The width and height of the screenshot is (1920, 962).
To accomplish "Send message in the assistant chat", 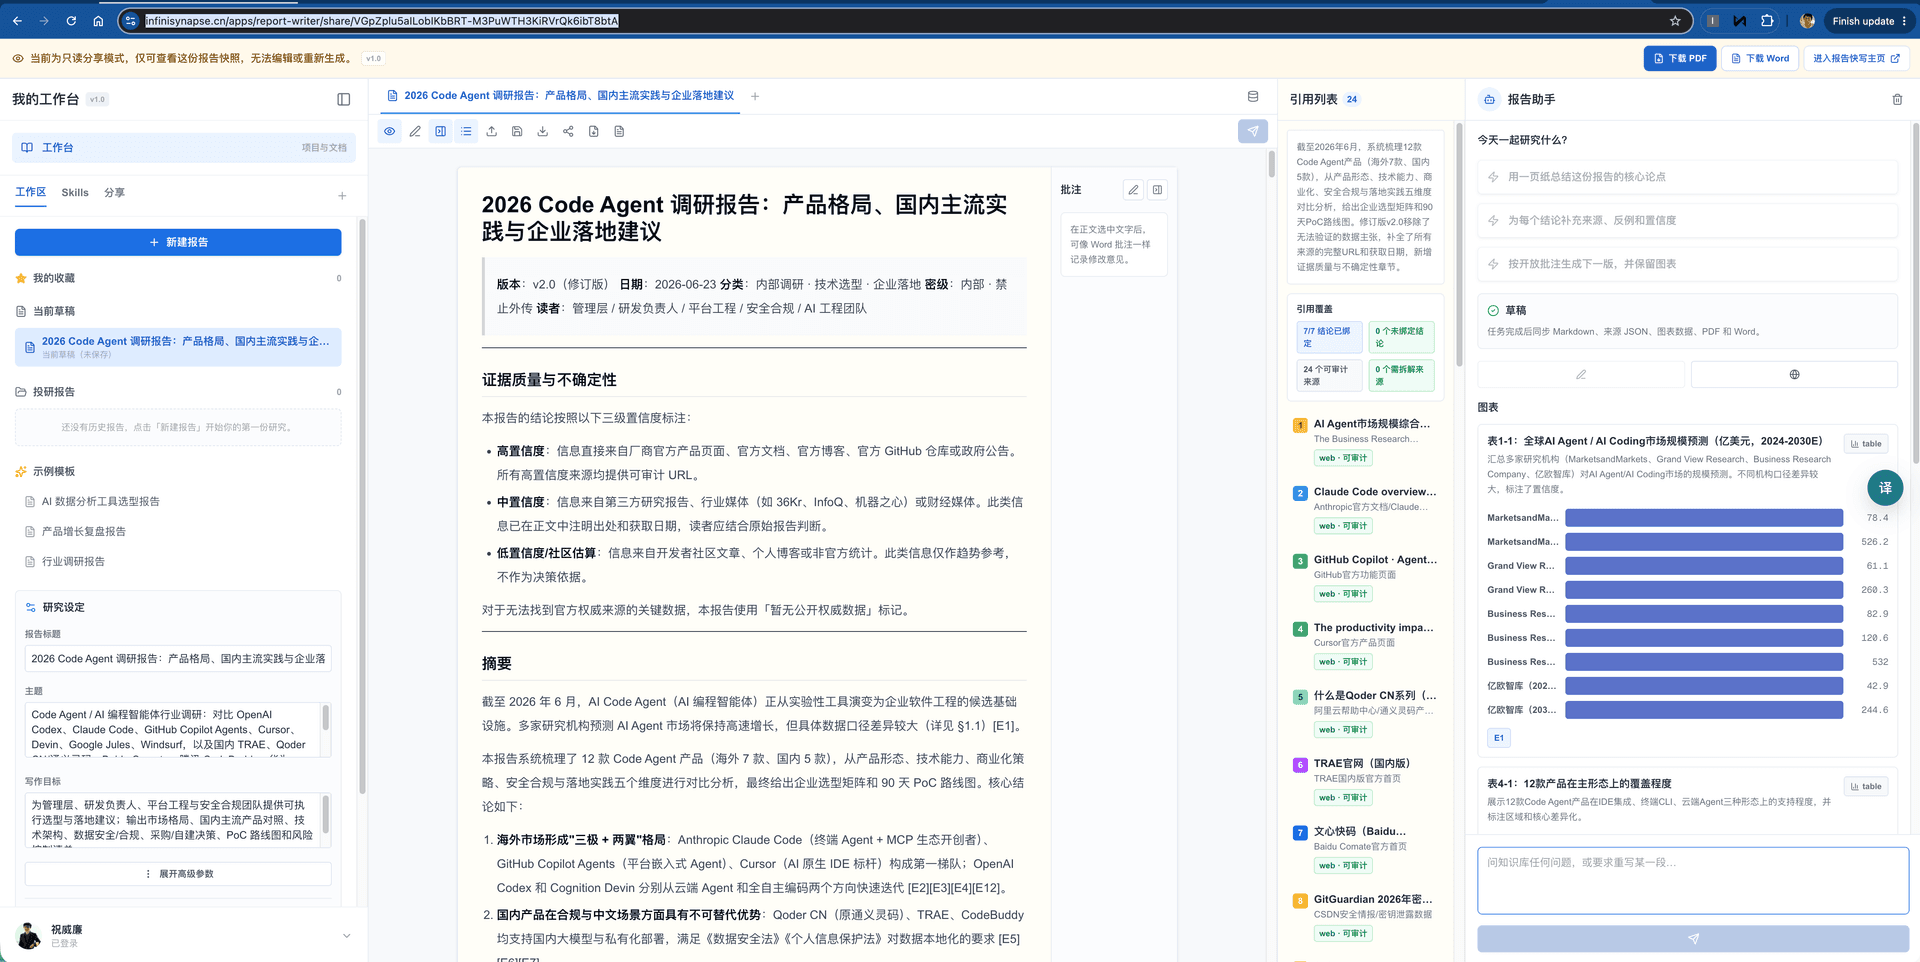I will [1693, 938].
